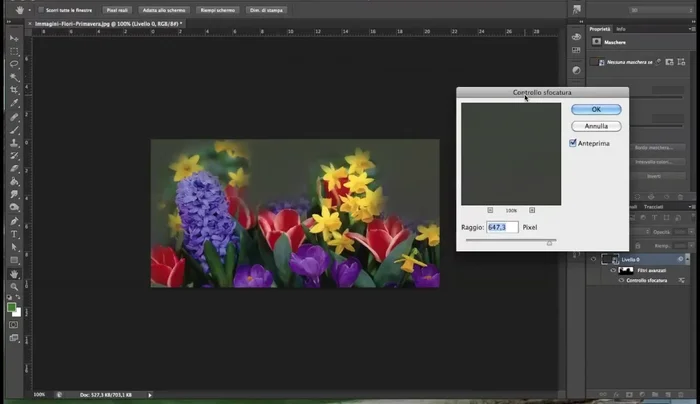Click the Raggio radius slider handle
The image size is (700, 404).
pos(549,242)
